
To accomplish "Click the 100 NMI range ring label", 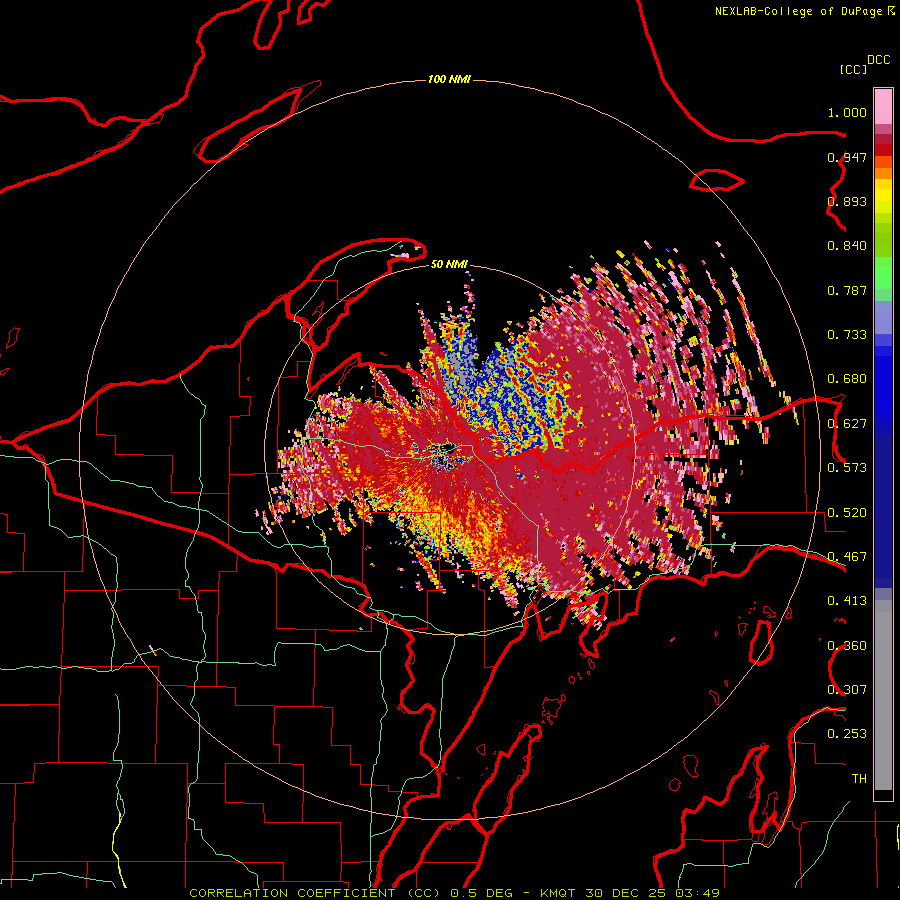I will (449, 79).
